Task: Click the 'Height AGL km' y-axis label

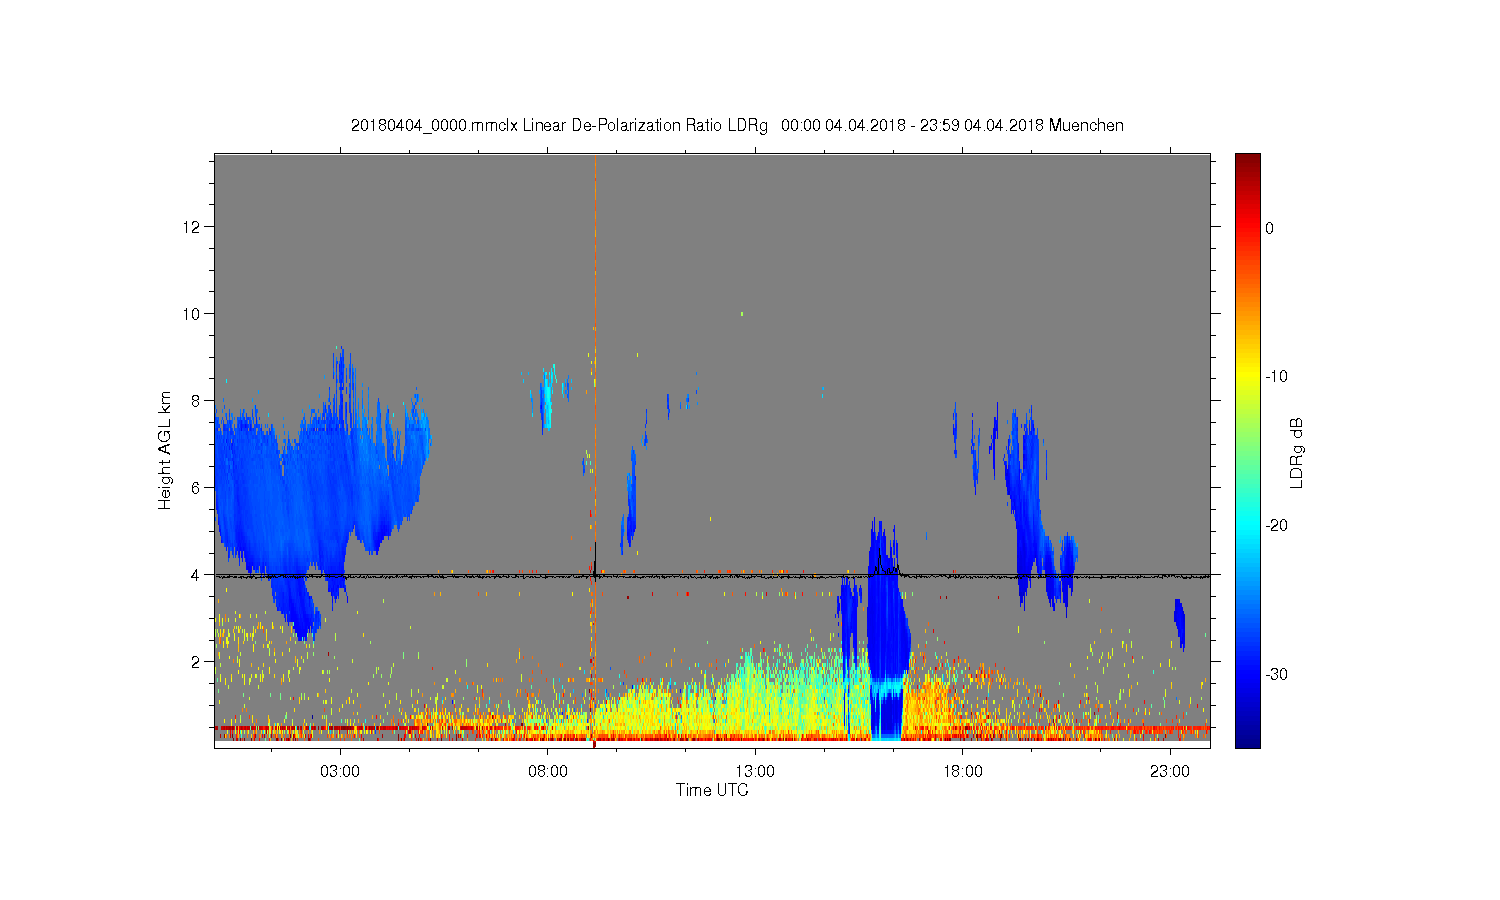Action: (165, 450)
